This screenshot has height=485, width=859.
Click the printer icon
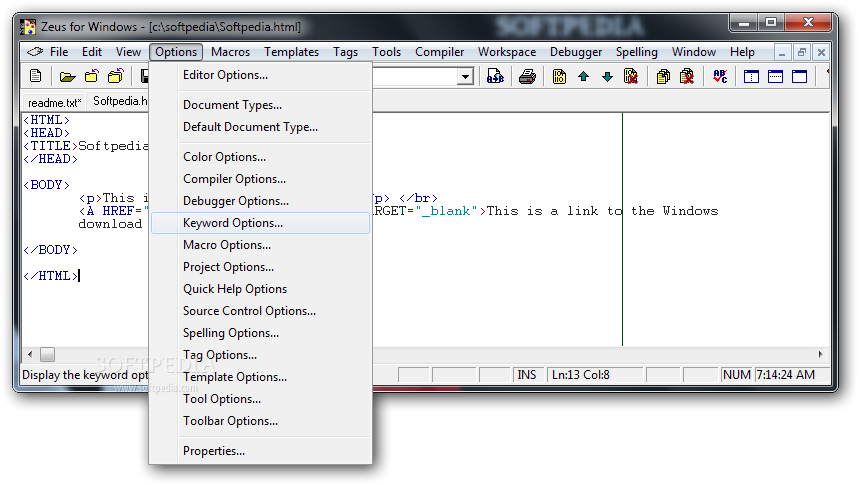(527, 76)
